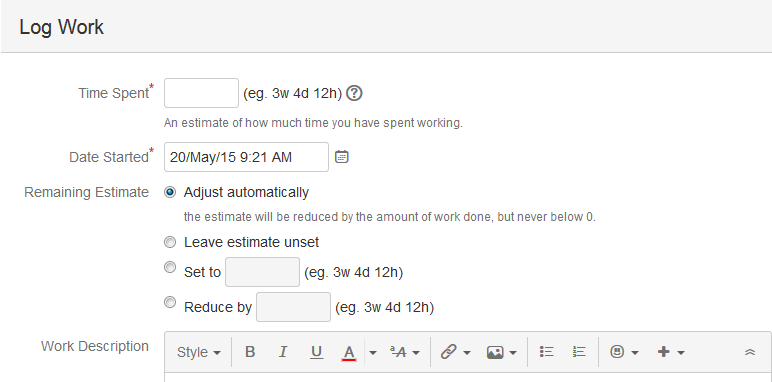Choose the Set to radio option

[x=169, y=267]
